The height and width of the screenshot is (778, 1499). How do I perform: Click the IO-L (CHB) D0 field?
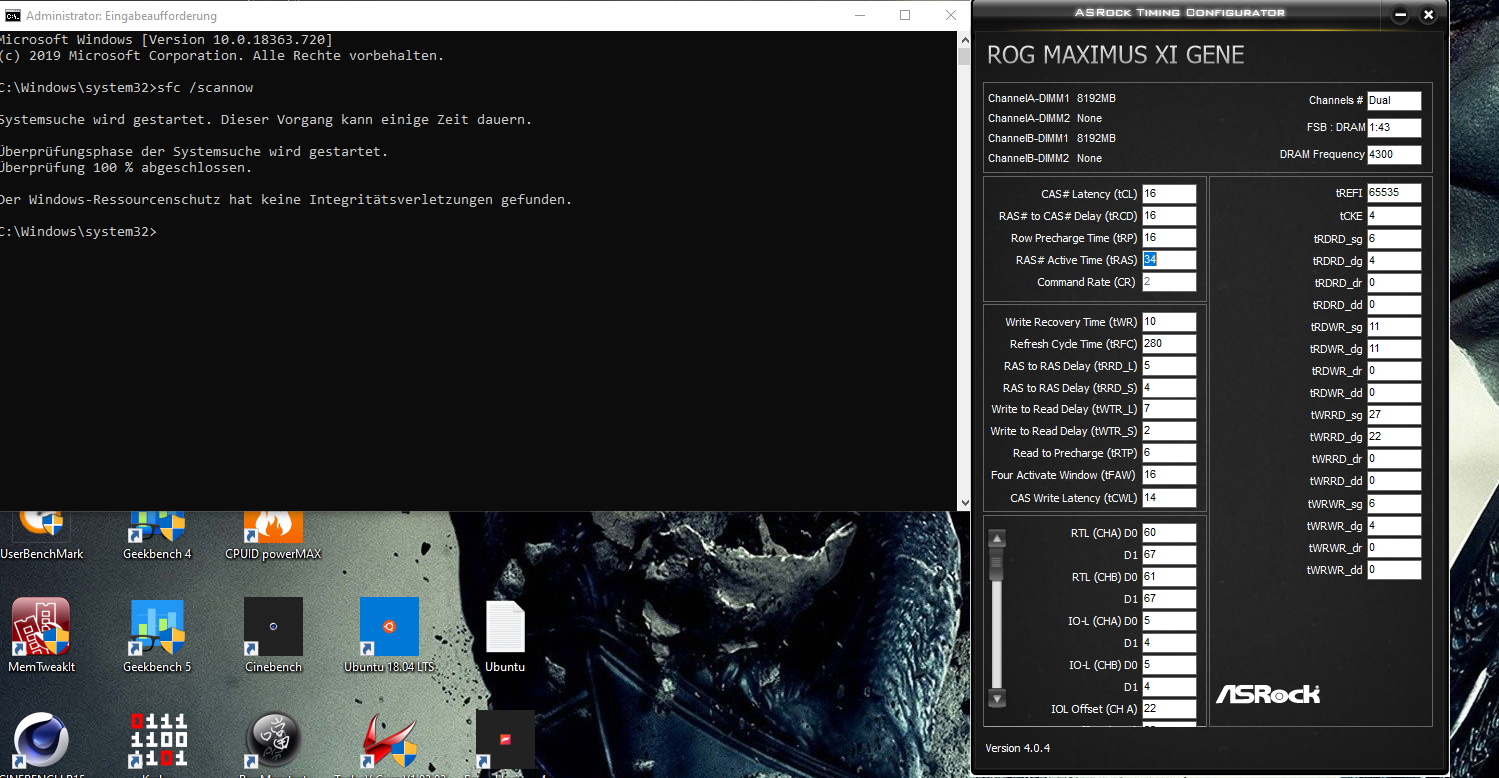point(1169,665)
